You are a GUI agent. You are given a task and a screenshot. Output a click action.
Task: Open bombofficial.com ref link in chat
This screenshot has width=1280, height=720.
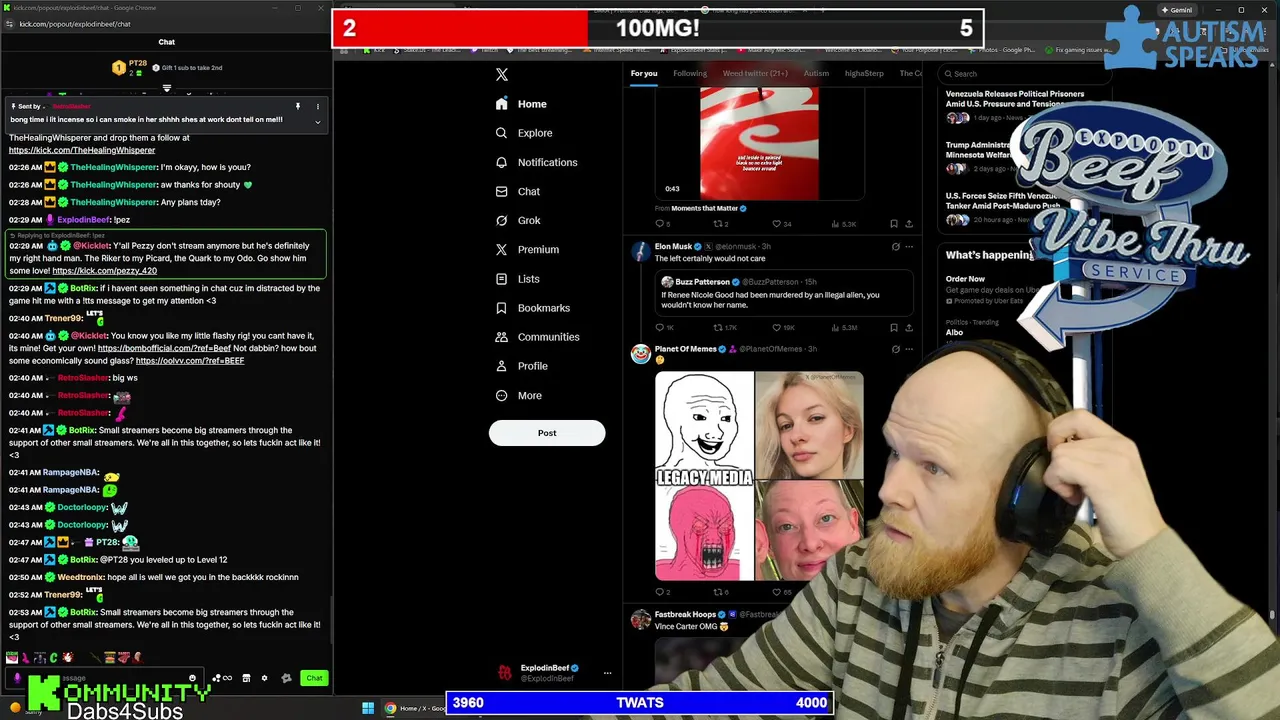click(x=164, y=348)
